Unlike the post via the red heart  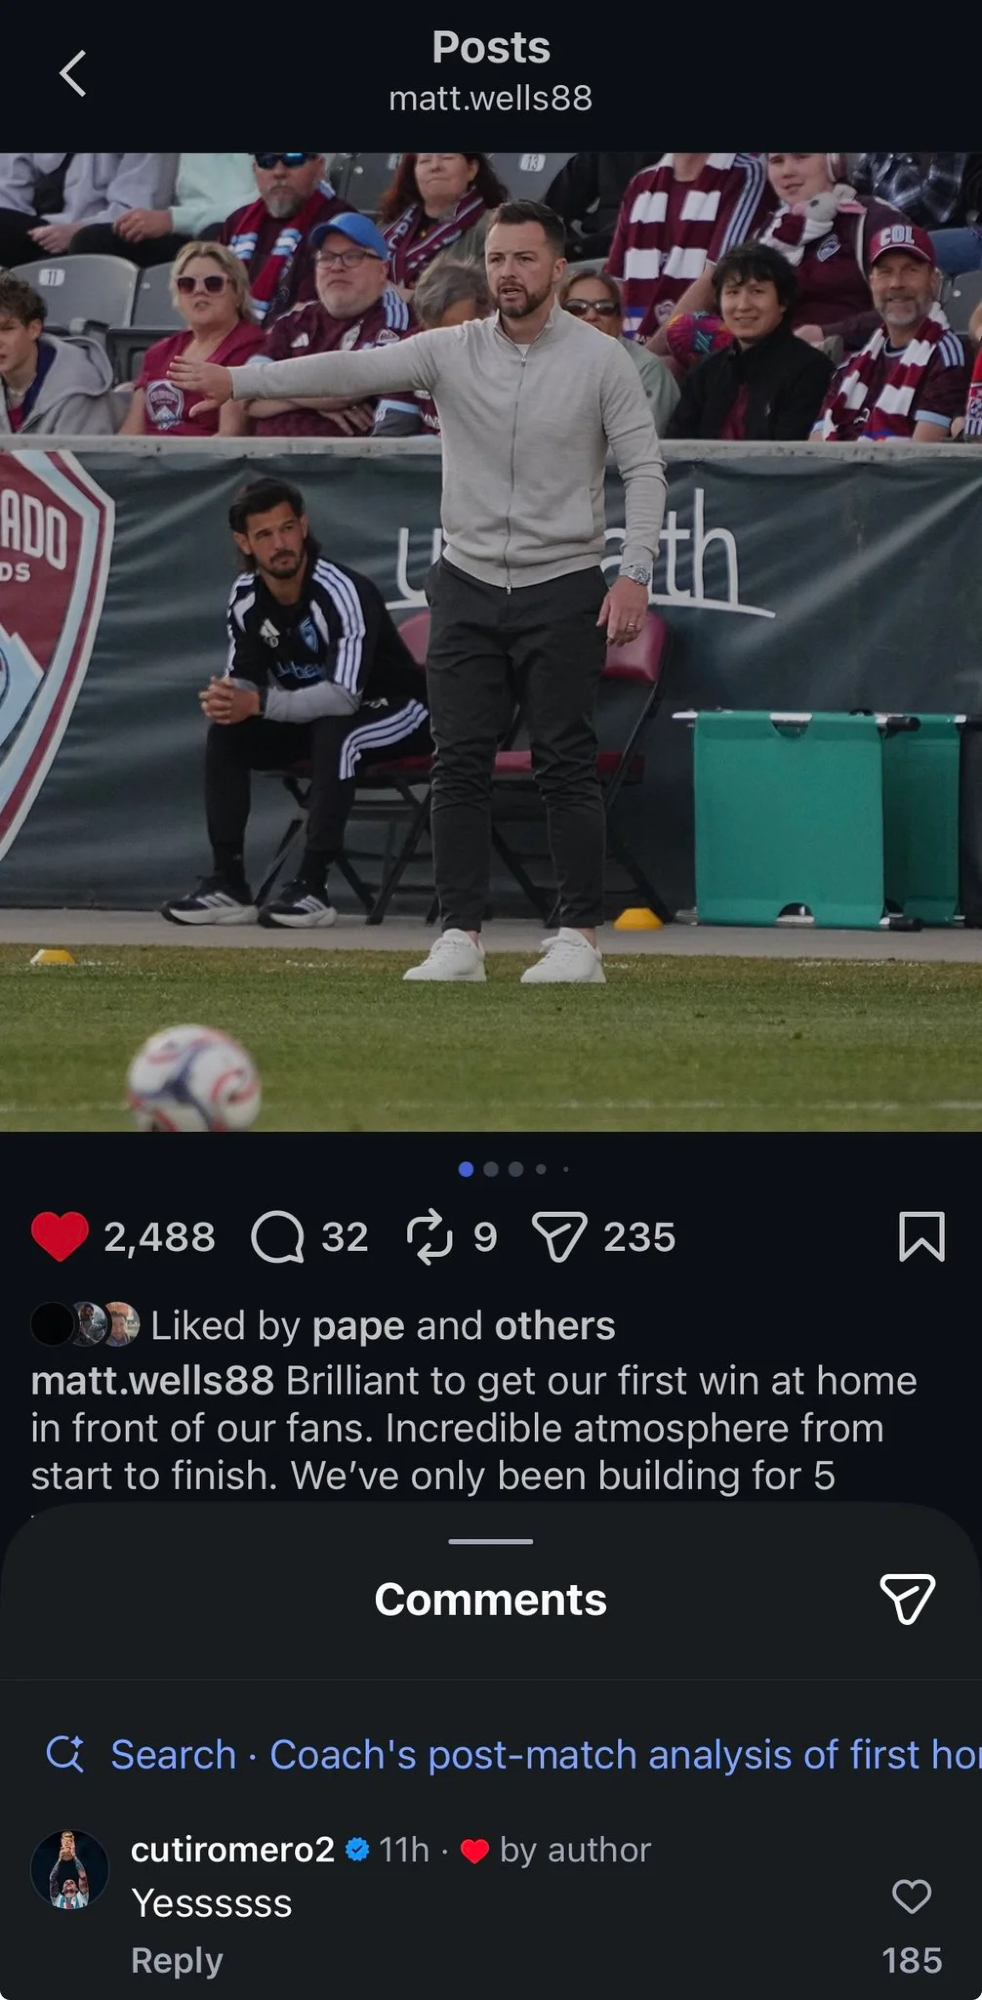click(x=60, y=1237)
